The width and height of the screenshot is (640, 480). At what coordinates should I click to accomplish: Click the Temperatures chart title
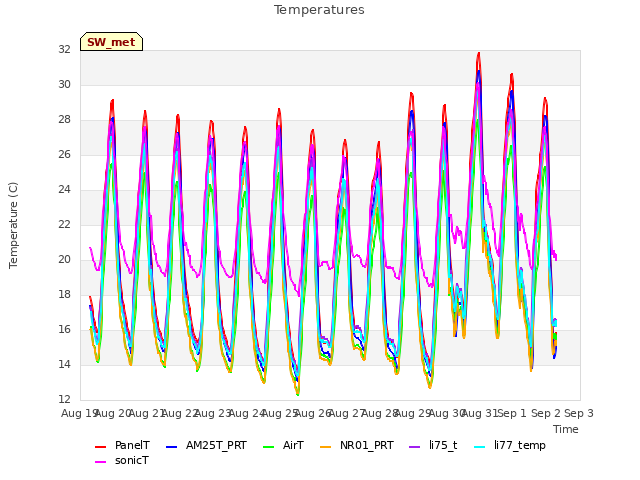tap(319, 10)
